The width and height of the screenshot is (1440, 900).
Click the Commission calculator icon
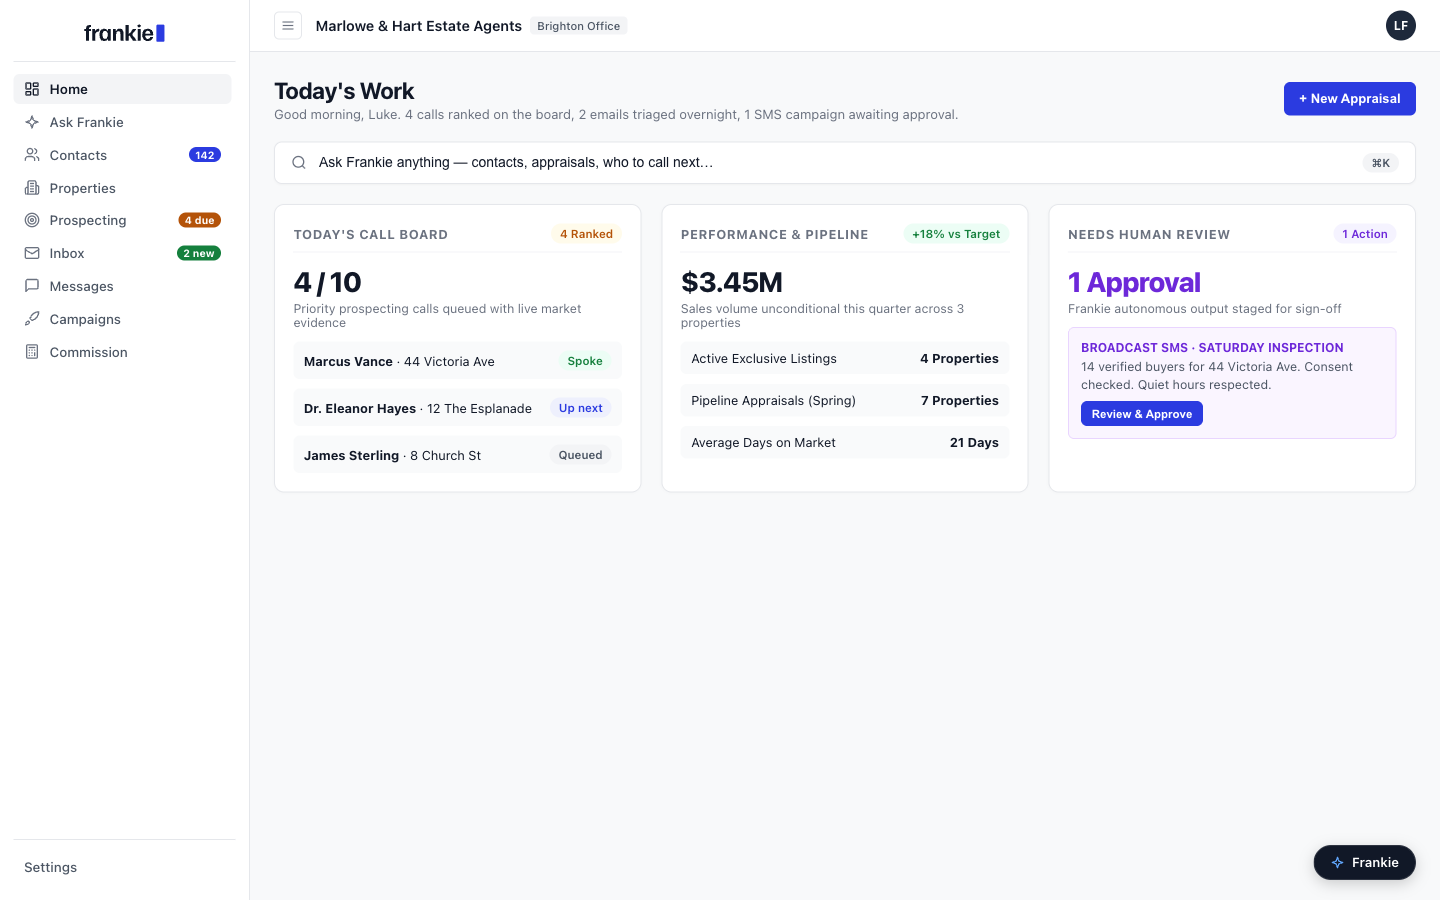pyautogui.click(x=32, y=352)
